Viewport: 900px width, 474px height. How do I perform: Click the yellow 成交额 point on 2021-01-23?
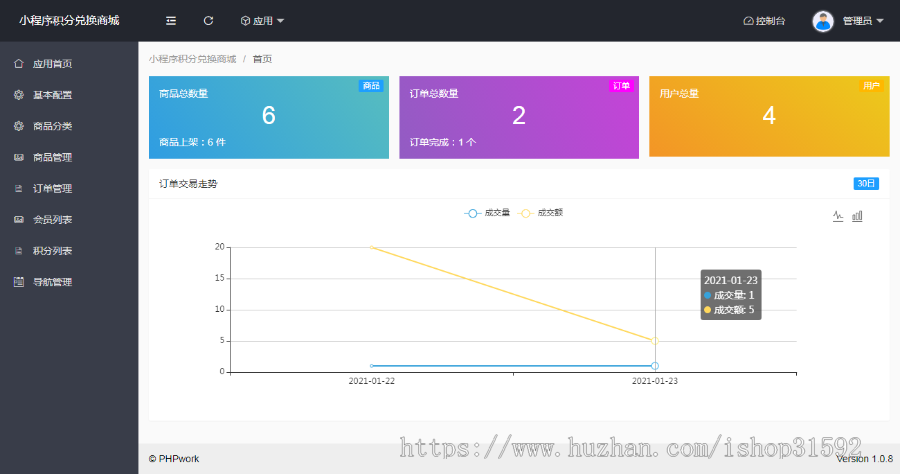pos(654,341)
